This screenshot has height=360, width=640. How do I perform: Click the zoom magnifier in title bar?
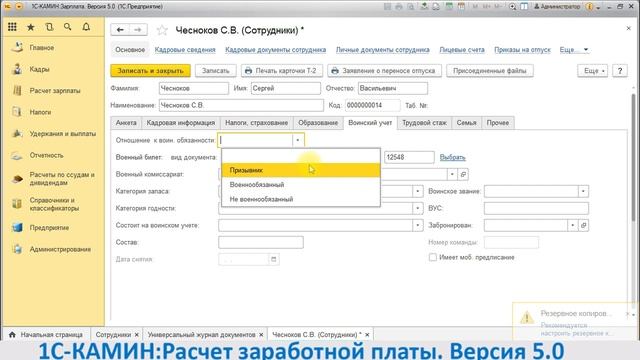[x=513, y=7]
